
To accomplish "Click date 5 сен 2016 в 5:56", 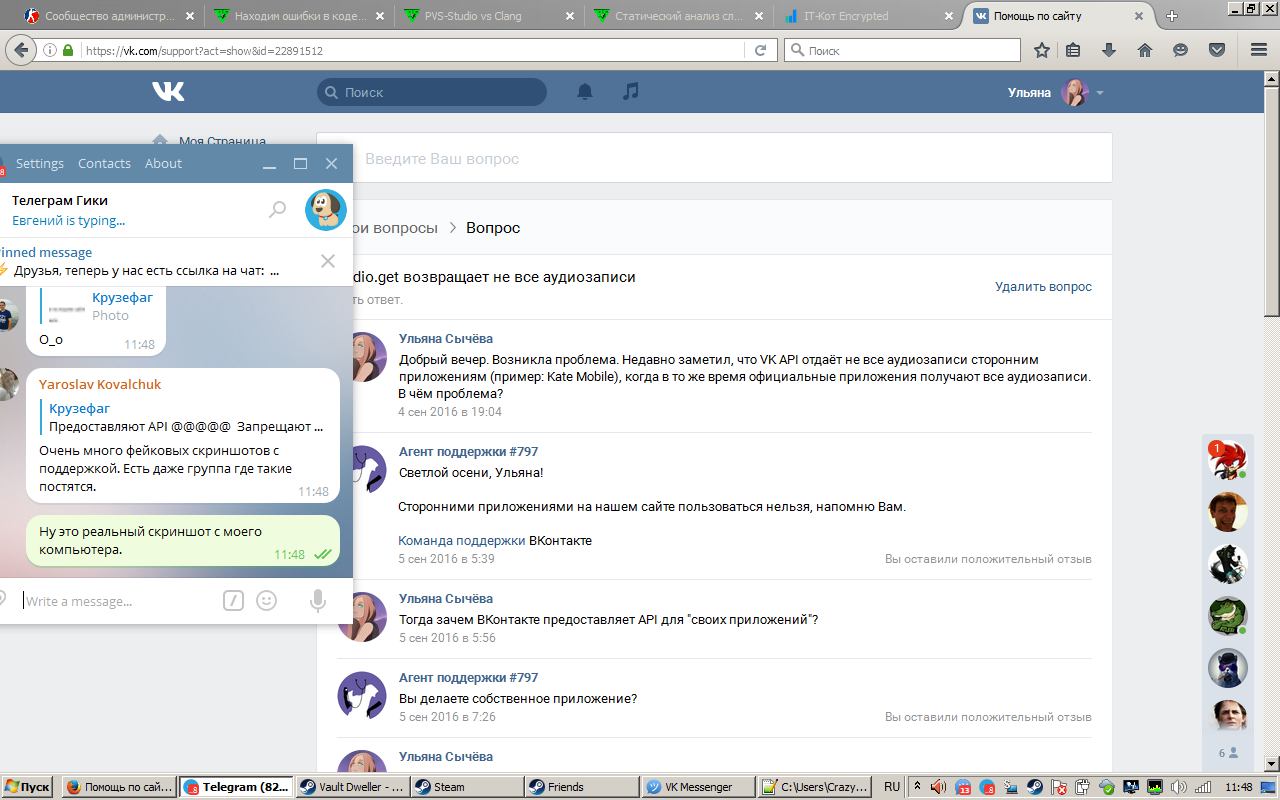I will click(x=447, y=637).
